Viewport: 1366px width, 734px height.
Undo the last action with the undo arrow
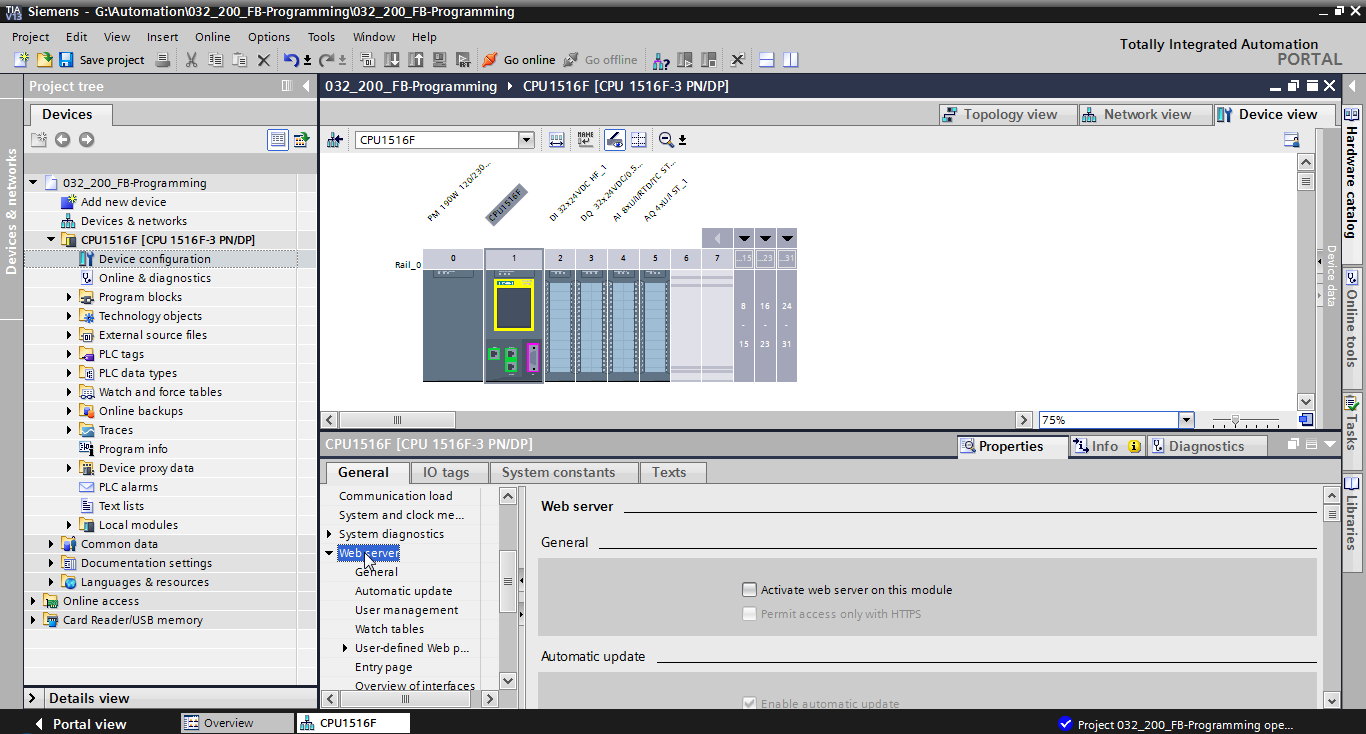(x=291, y=60)
